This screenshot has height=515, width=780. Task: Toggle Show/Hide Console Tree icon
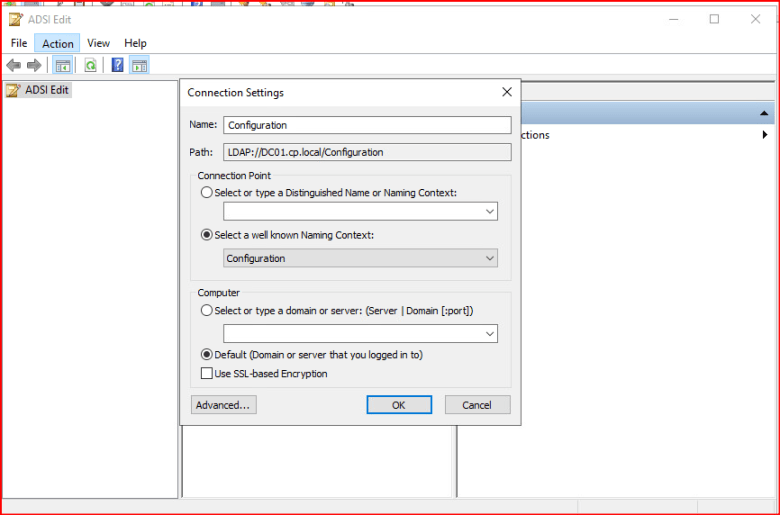pyautogui.click(x=63, y=65)
